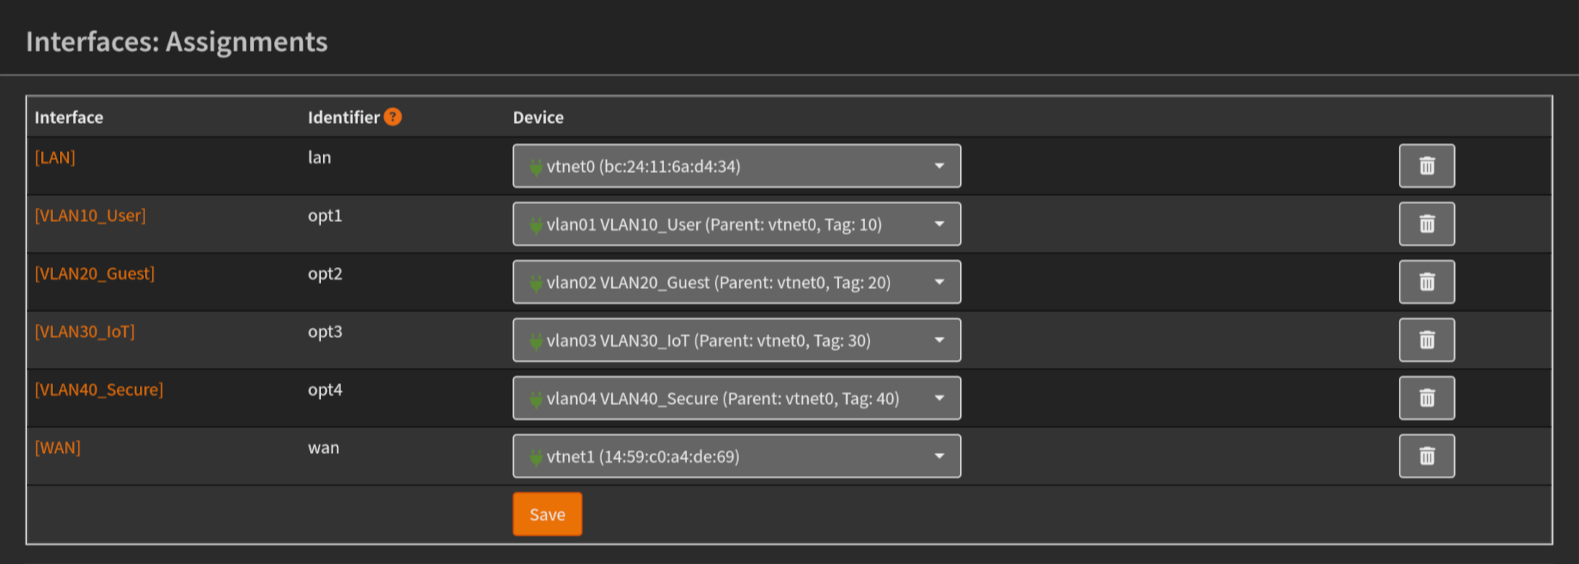Image resolution: width=1579 pixels, height=564 pixels.
Task: Expand device dropdown showing vlan04 VLAN40_Secure
Action: (x=736, y=398)
